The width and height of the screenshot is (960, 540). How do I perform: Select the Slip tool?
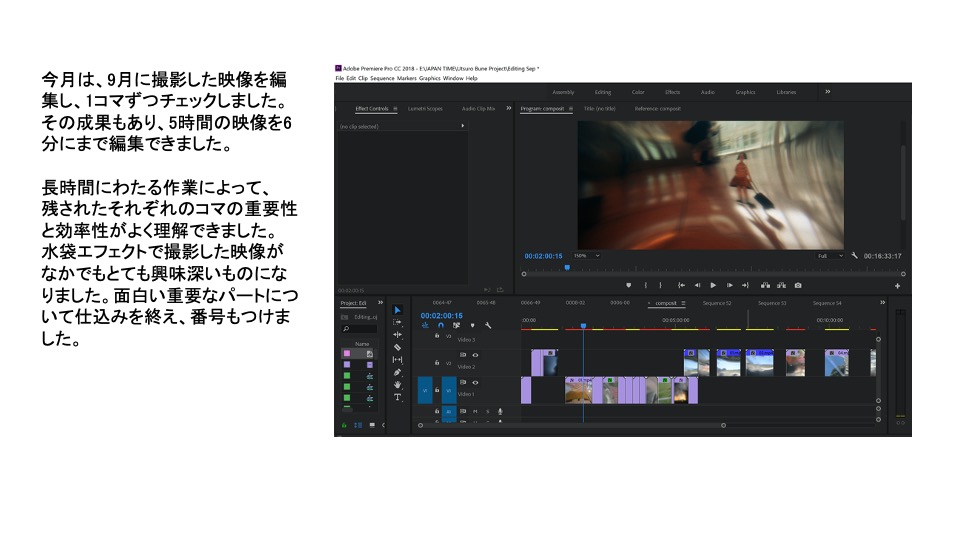[397, 359]
